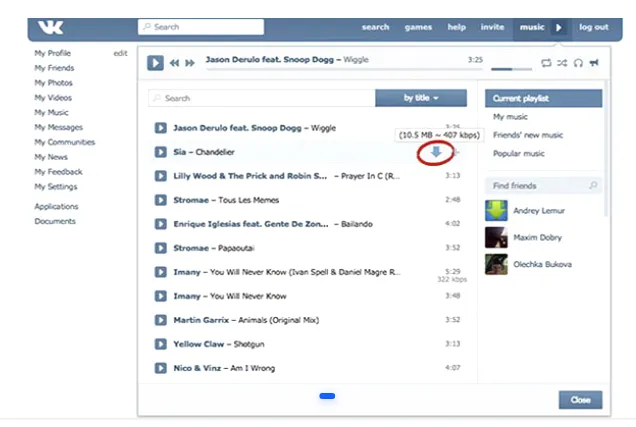
Task: Click the headphones icon in the player
Action: (578, 63)
